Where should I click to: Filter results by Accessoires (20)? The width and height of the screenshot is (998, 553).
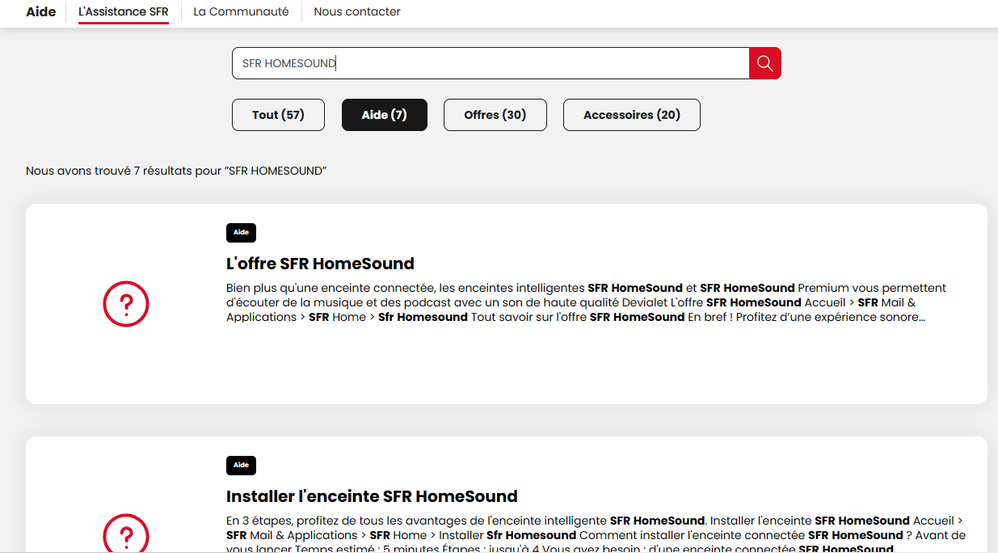pyautogui.click(x=631, y=115)
